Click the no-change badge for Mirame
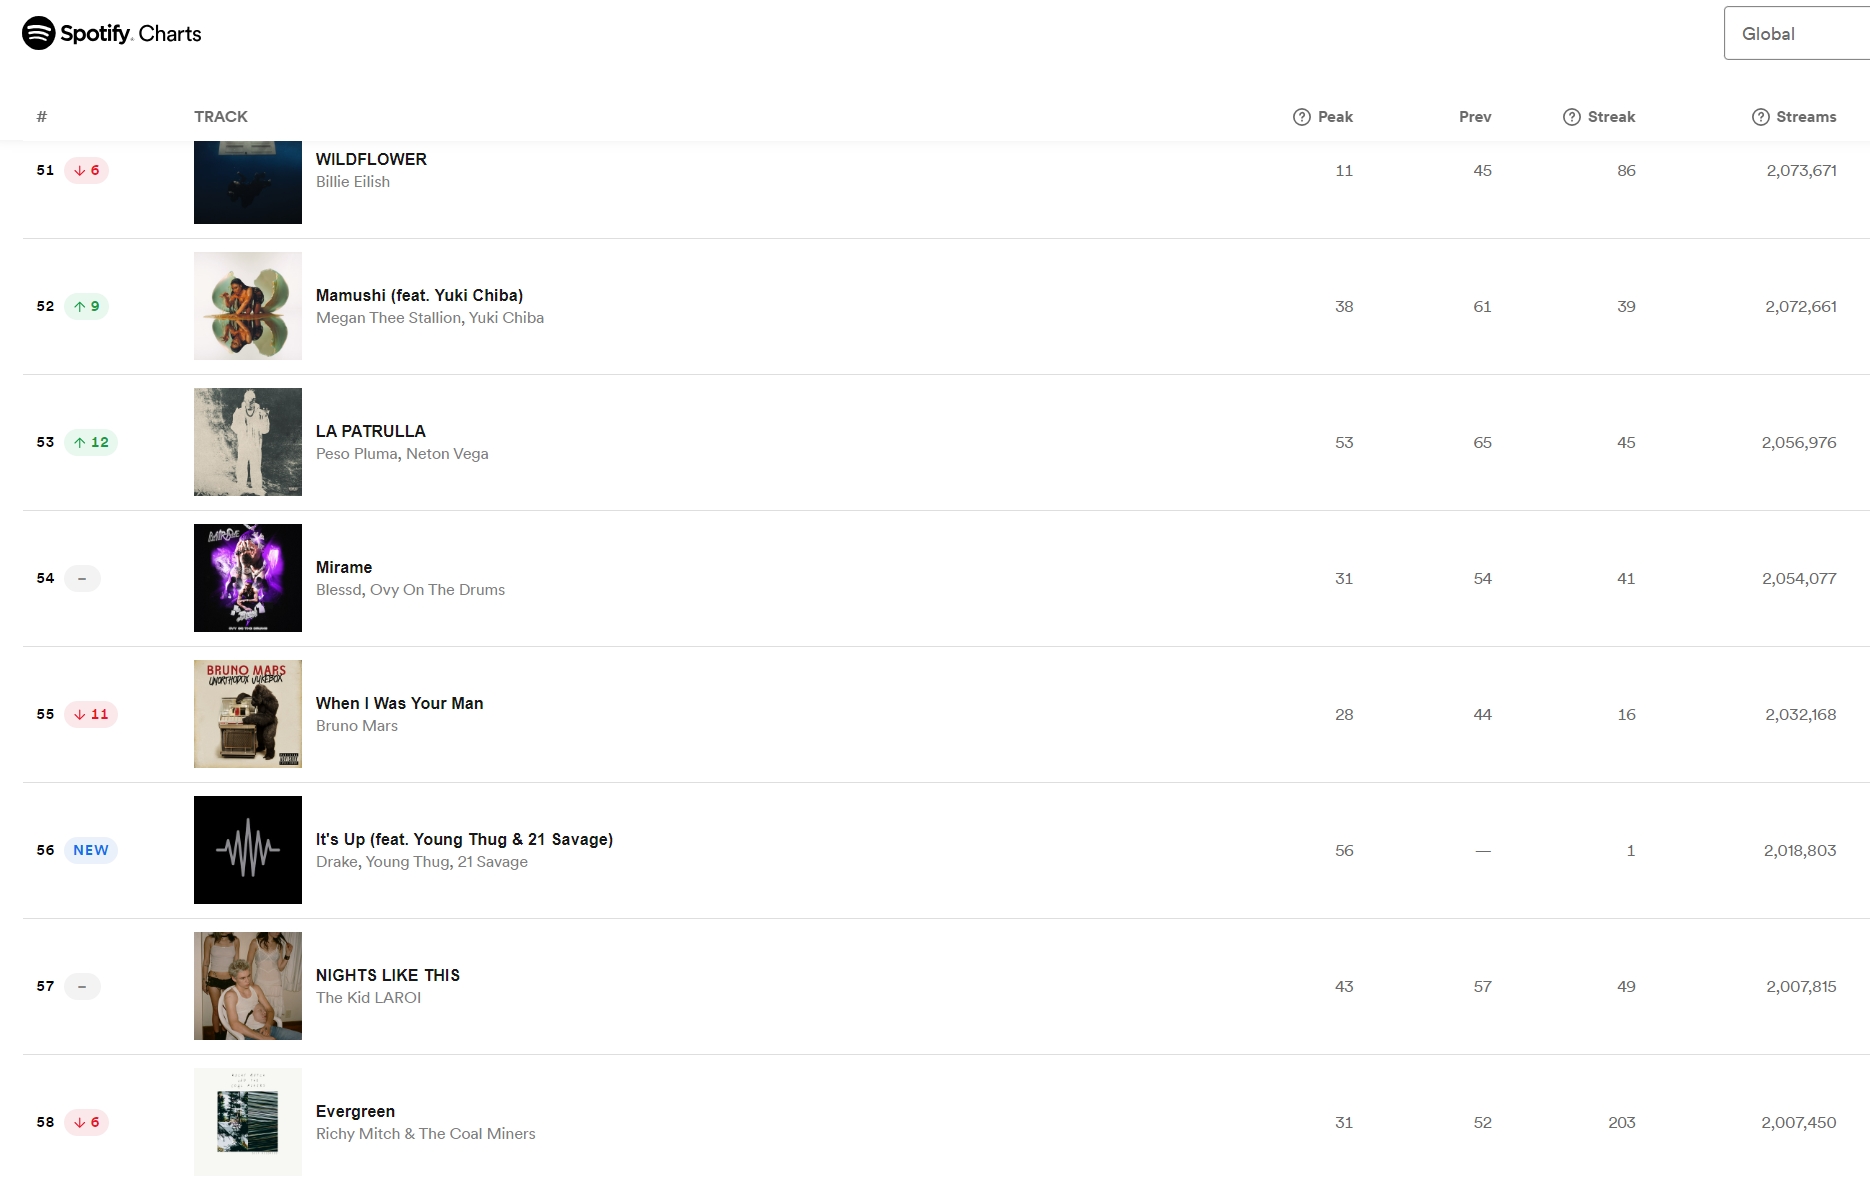The width and height of the screenshot is (1870, 1177). 82,578
